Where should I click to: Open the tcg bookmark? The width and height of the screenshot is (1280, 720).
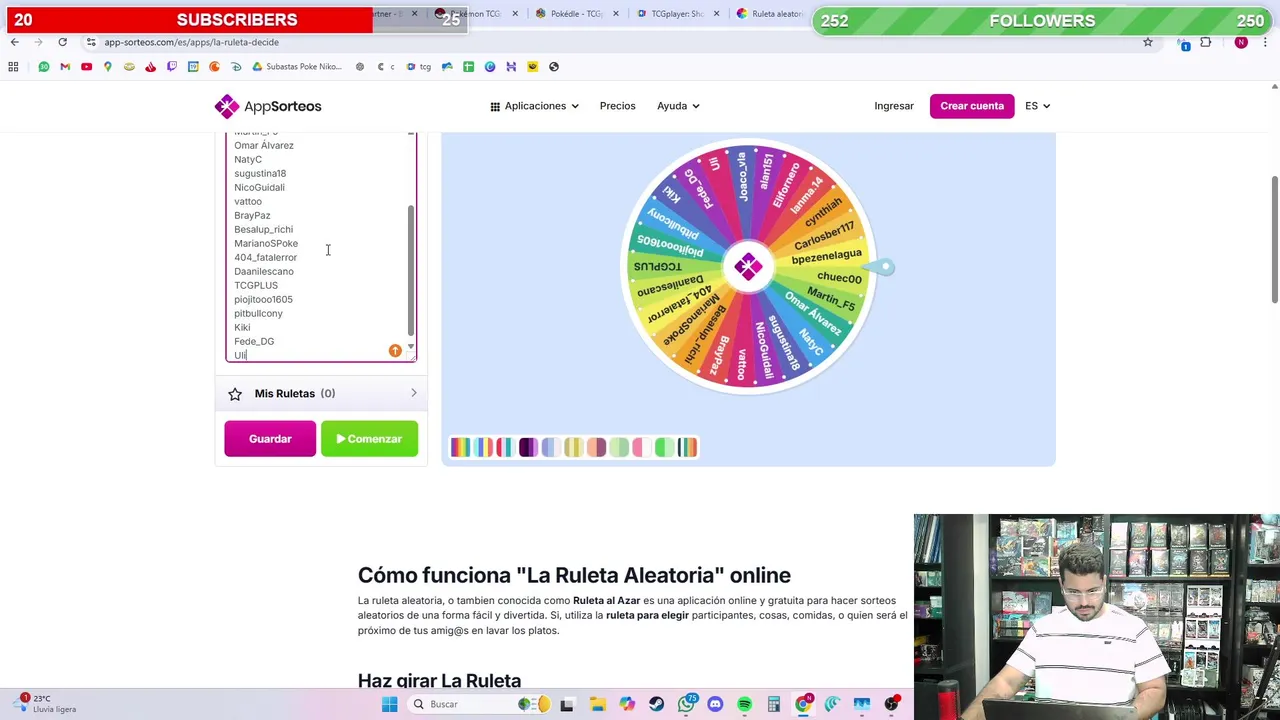(x=419, y=67)
